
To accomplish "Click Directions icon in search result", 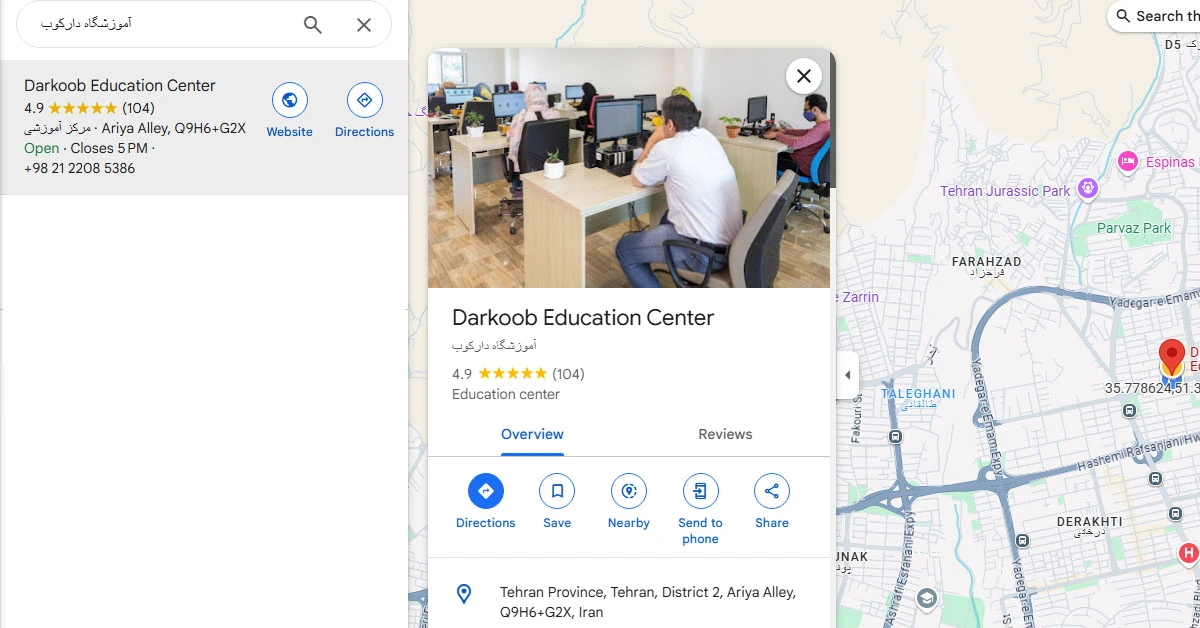I will (364, 100).
